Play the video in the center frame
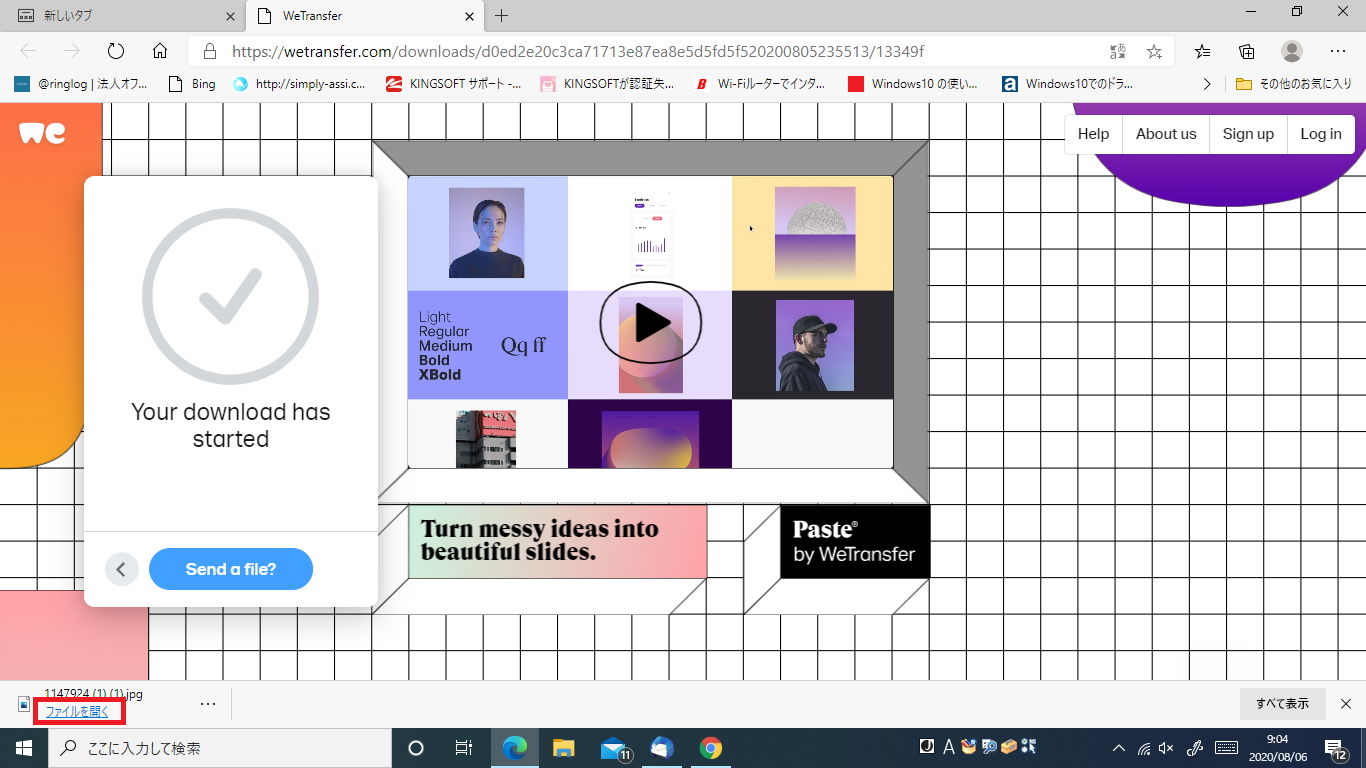The height and width of the screenshot is (768, 1366). point(650,323)
